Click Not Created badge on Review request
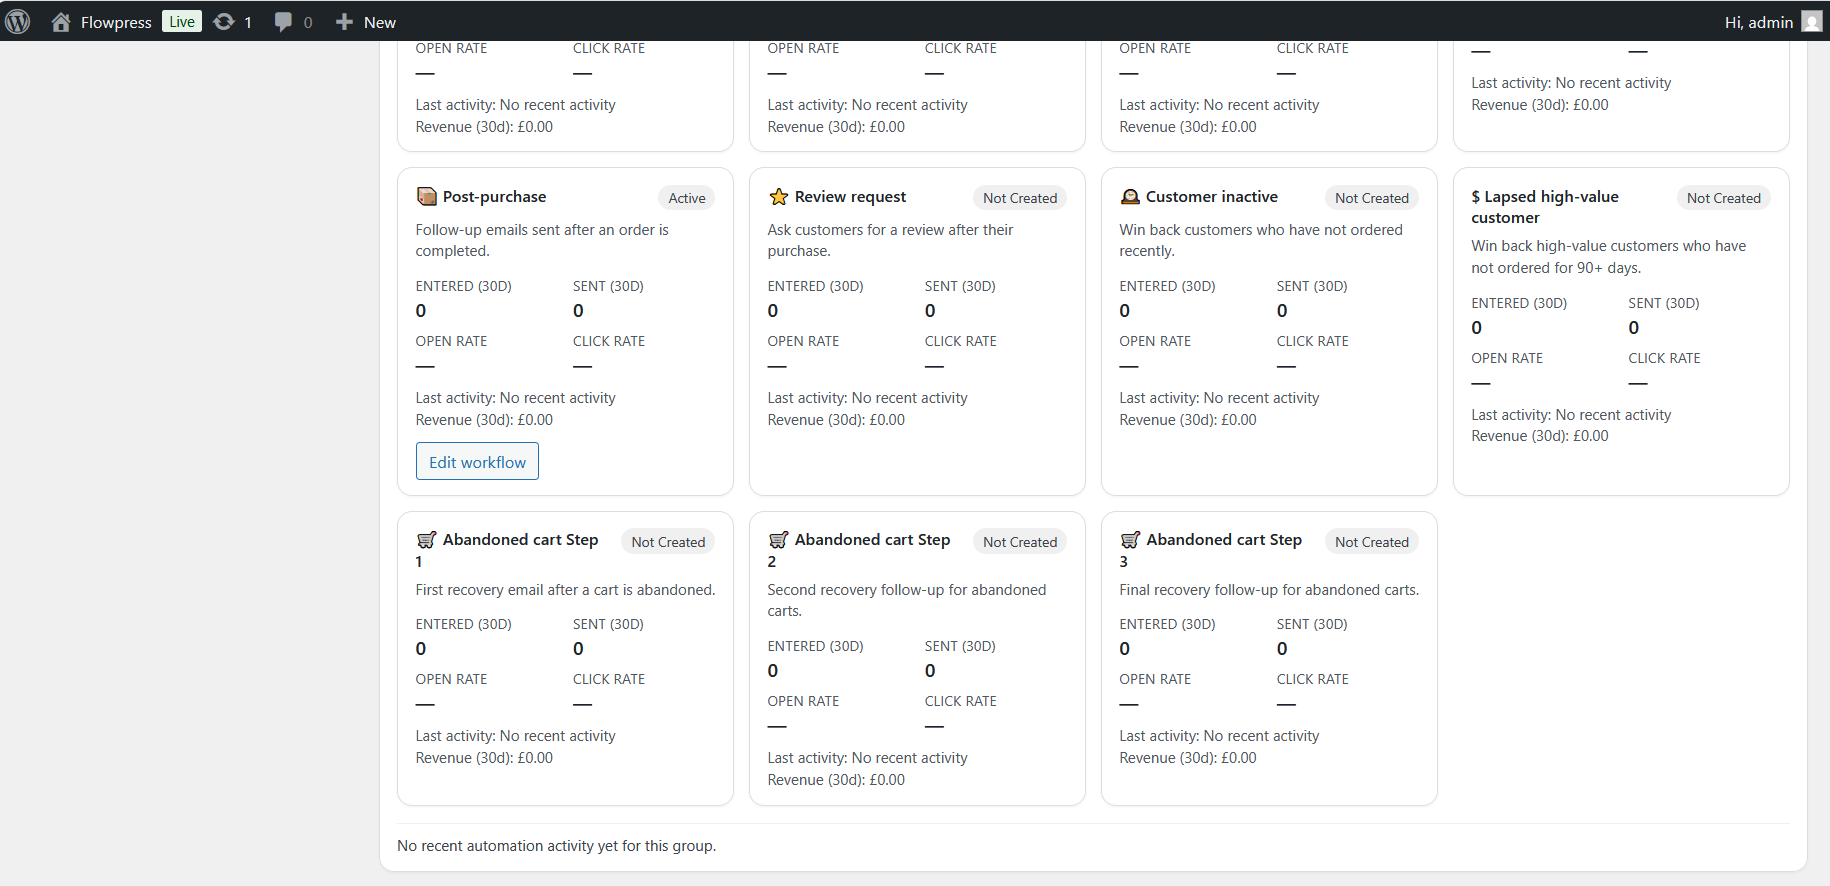This screenshot has height=886, width=1830. [1020, 198]
